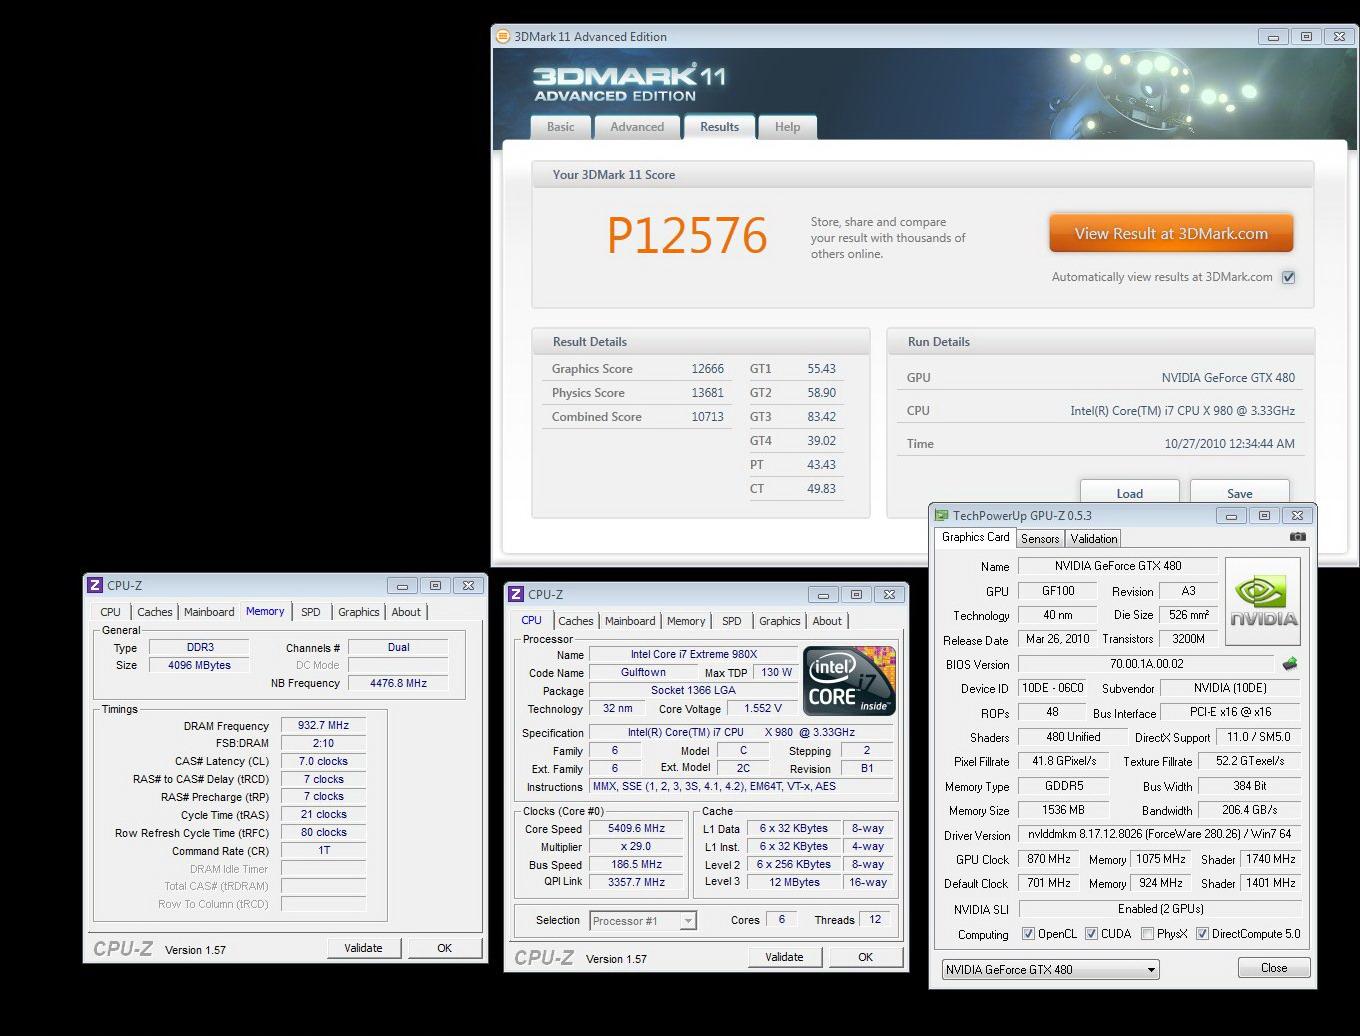This screenshot has height=1036, width=1360.
Task: Click the Intel Core i7 logo in CPU-Z
Action: [849, 682]
